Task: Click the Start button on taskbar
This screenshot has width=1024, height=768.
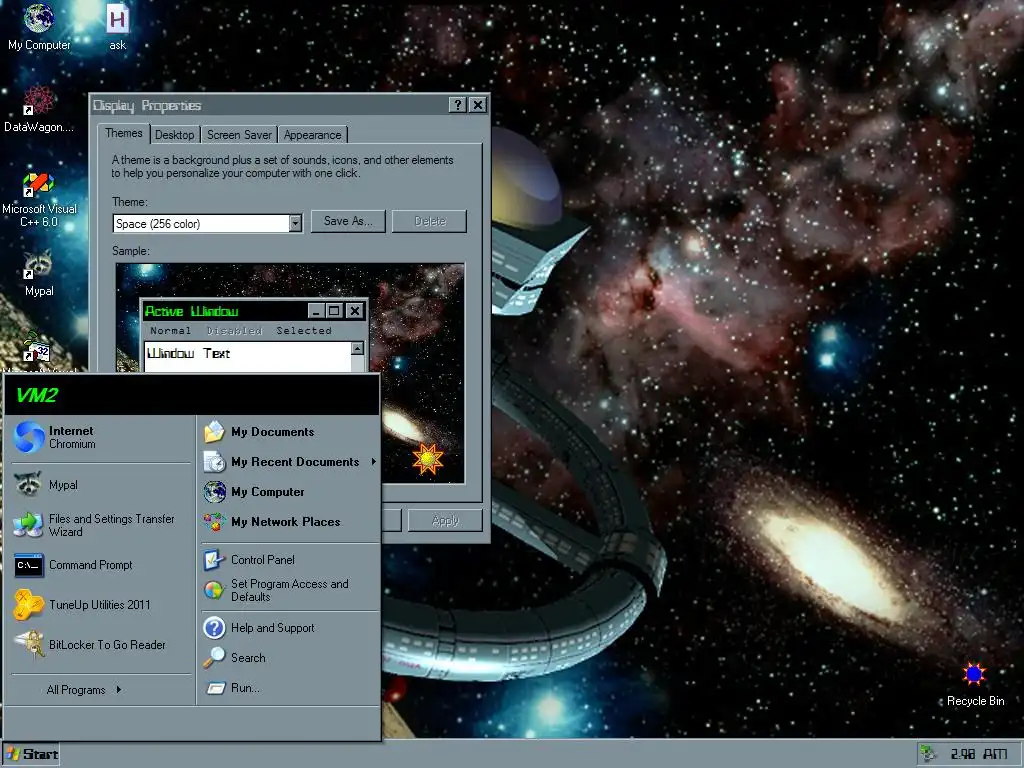Action: coord(31,754)
